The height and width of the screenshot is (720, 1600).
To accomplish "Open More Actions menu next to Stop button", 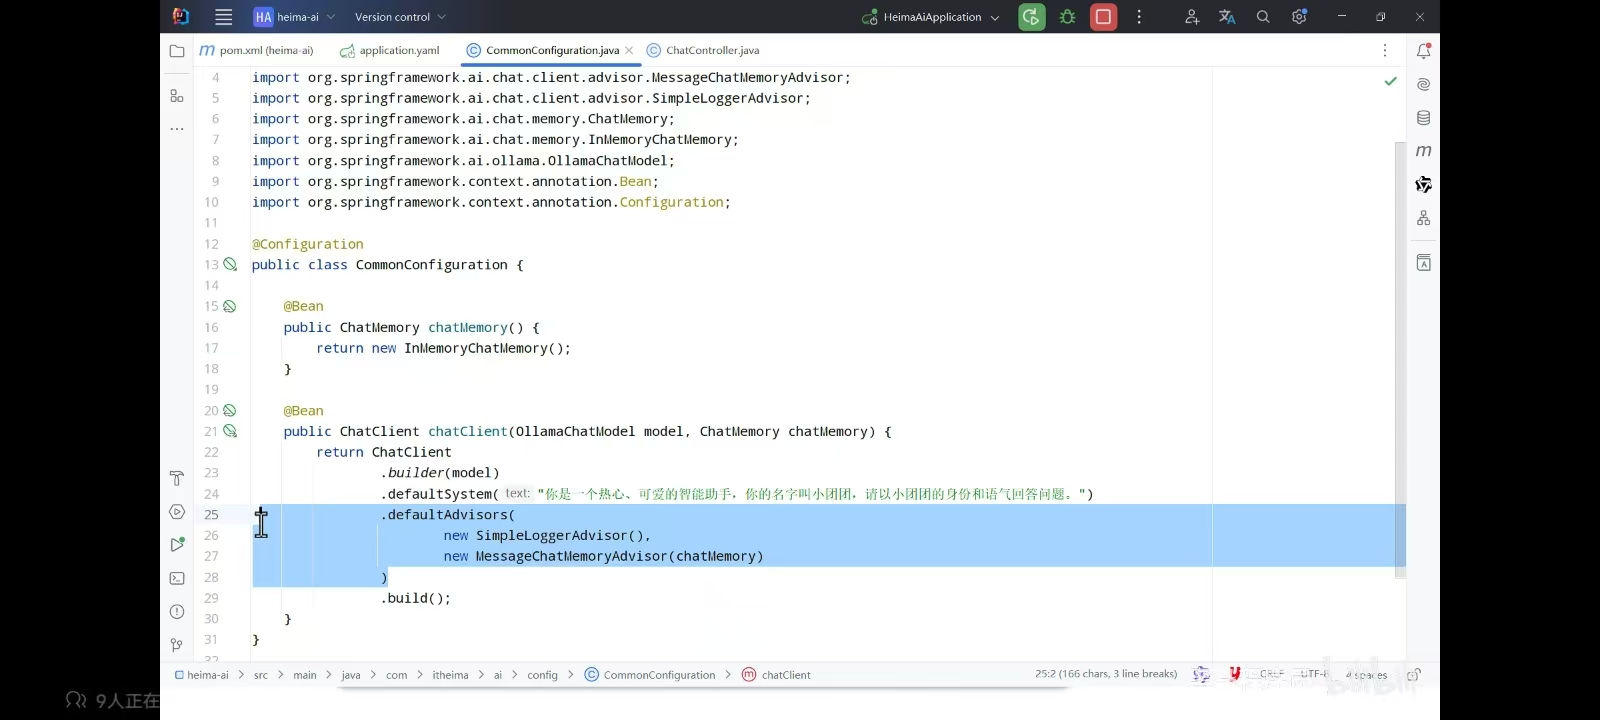I will [1139, 17].
